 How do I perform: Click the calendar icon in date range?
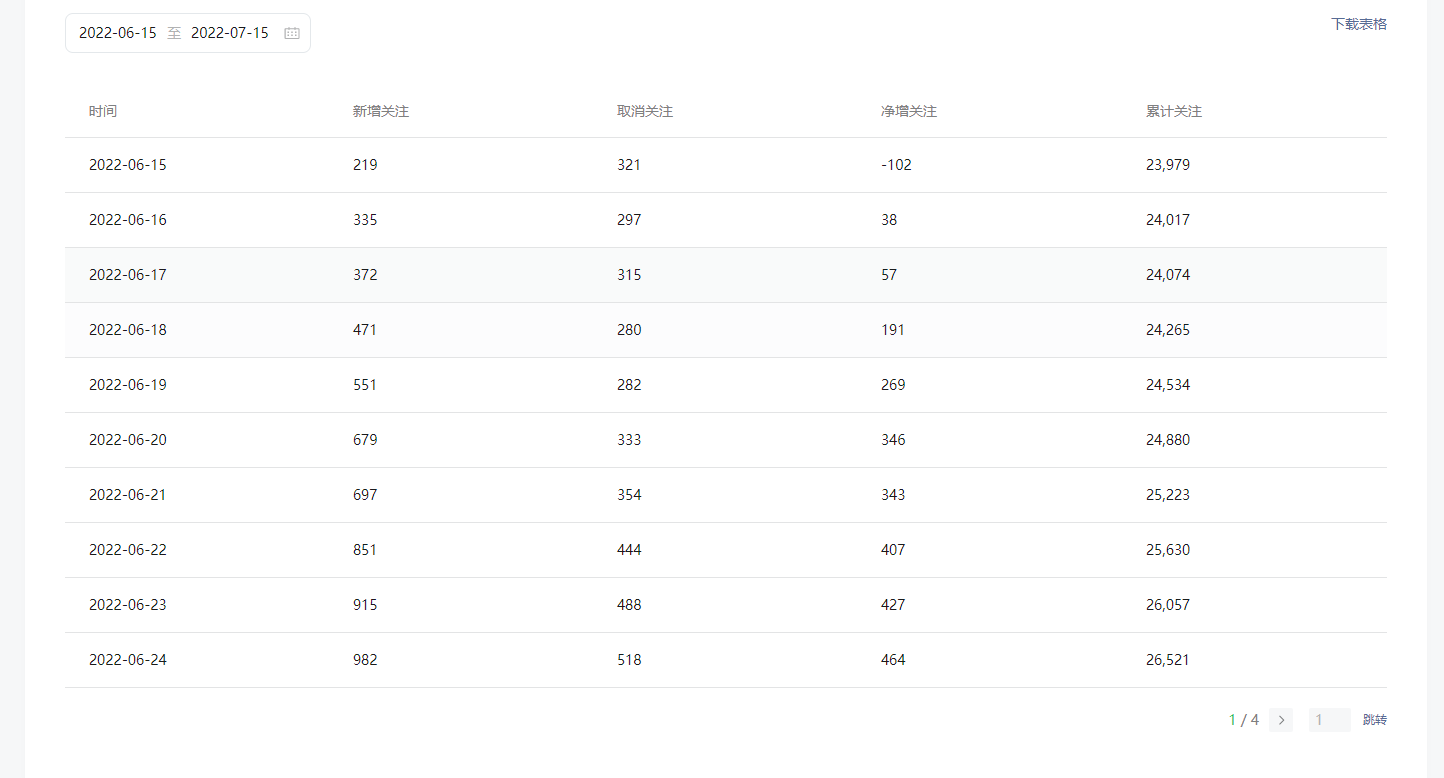point(292,33)
